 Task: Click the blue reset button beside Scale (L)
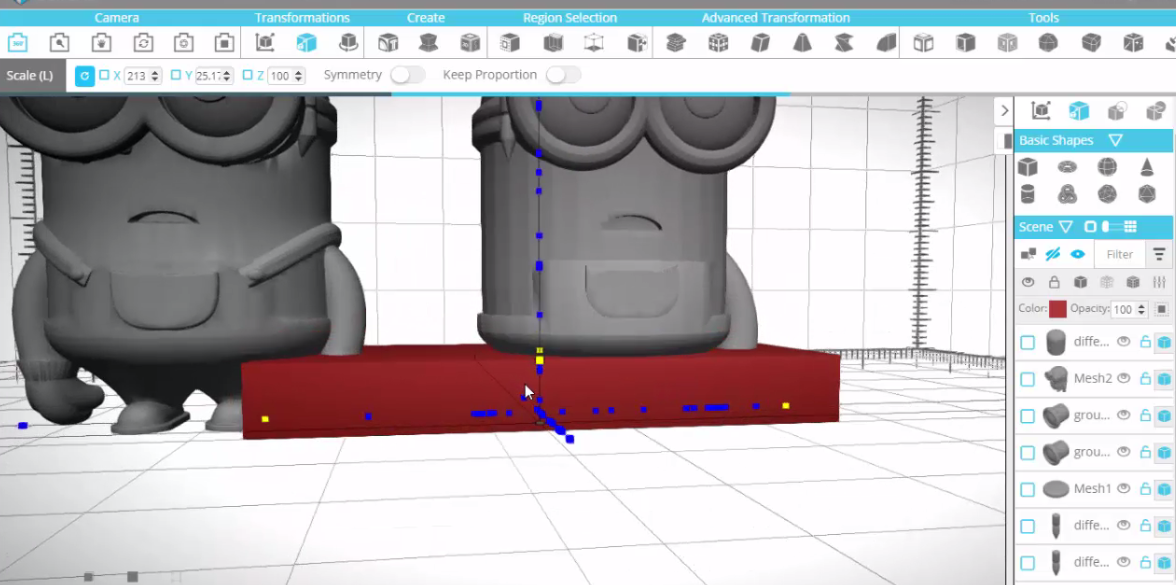85,76
